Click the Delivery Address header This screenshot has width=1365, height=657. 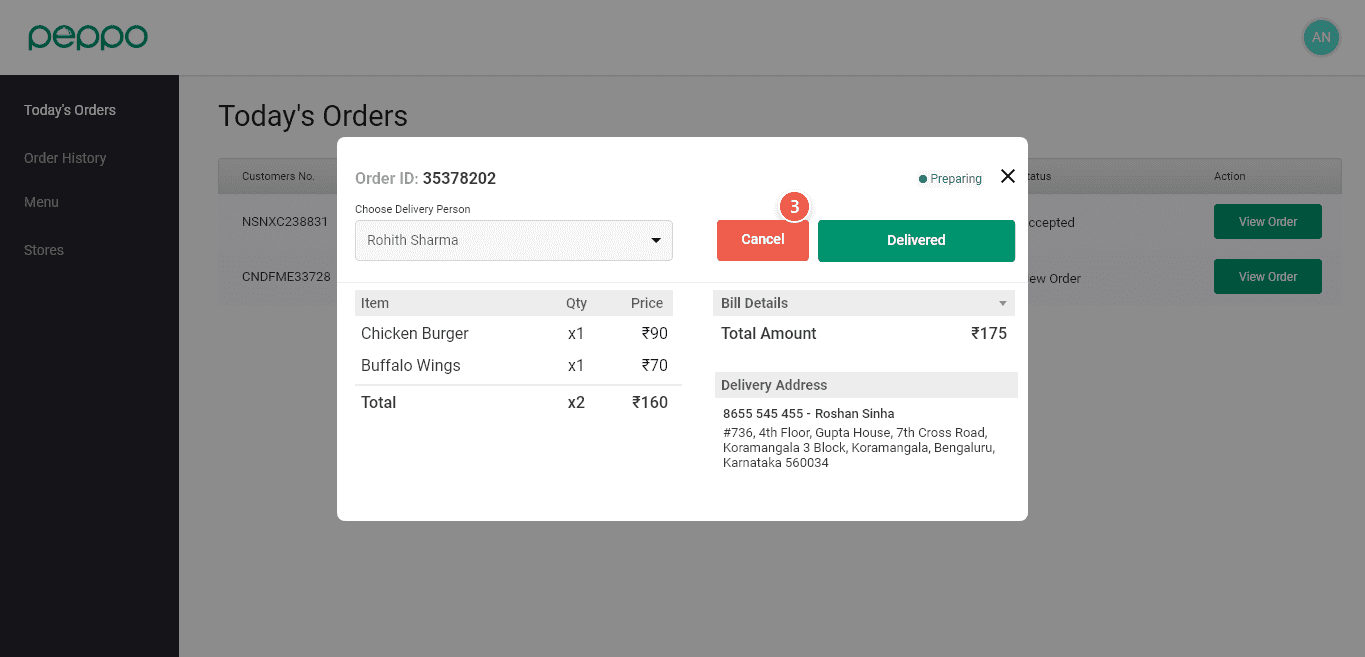[x=774, y=385]
